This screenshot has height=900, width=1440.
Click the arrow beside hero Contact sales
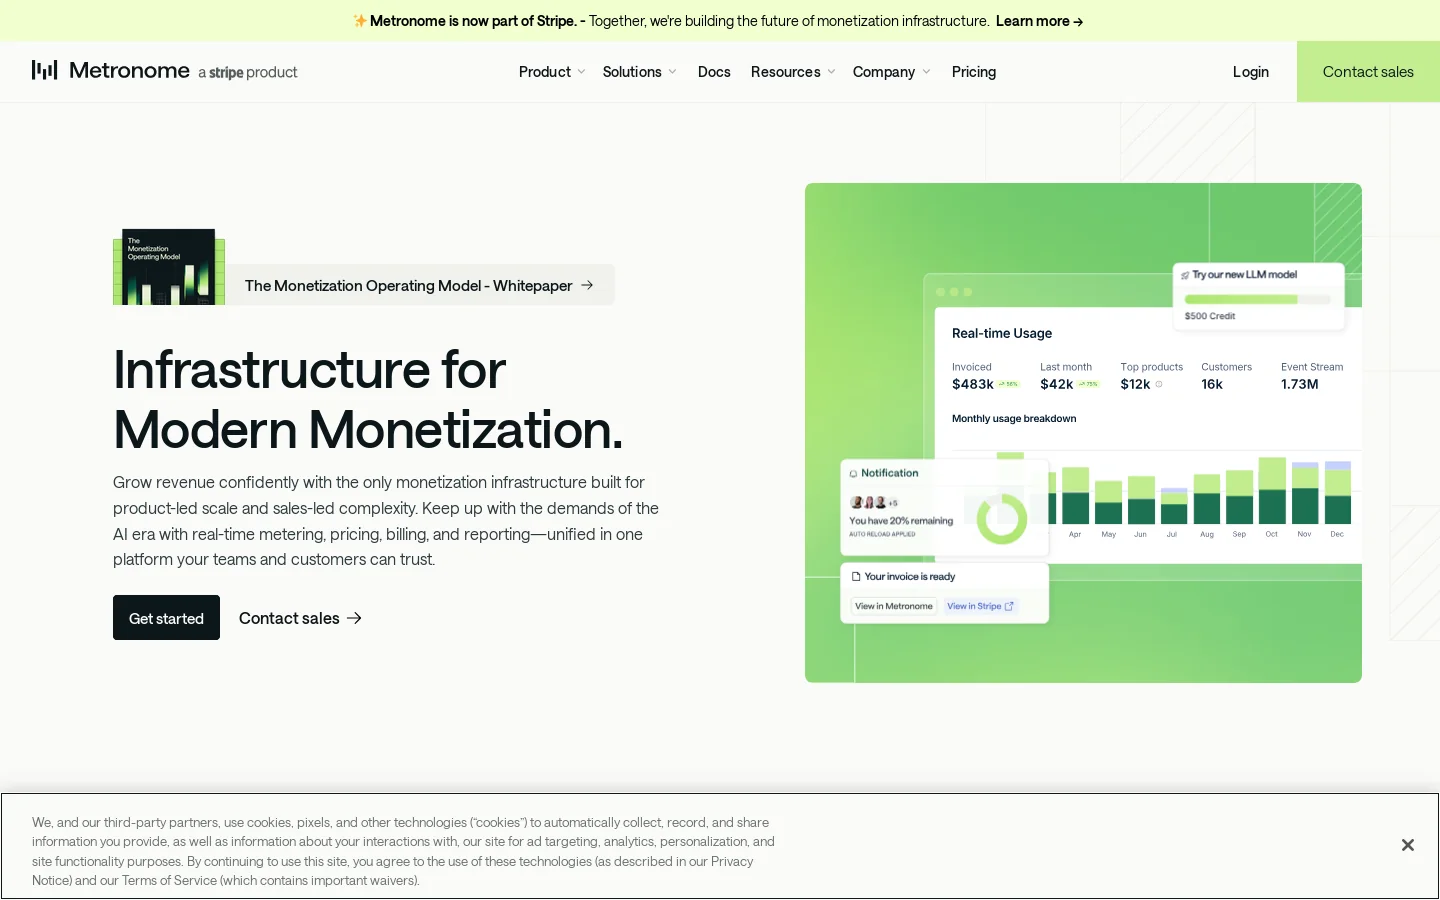(354, 618)
